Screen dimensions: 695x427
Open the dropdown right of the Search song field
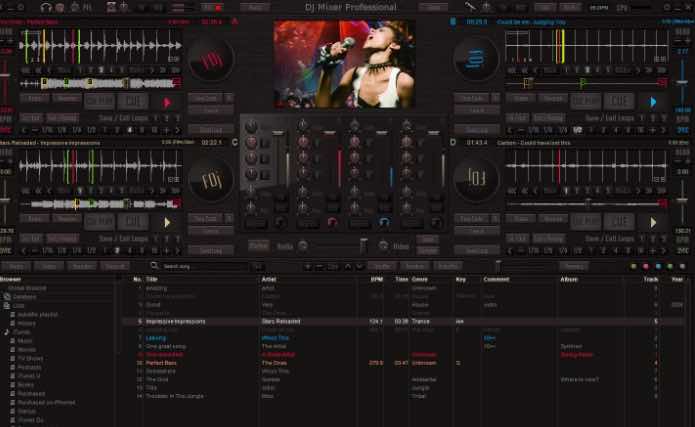click(258, 266)
